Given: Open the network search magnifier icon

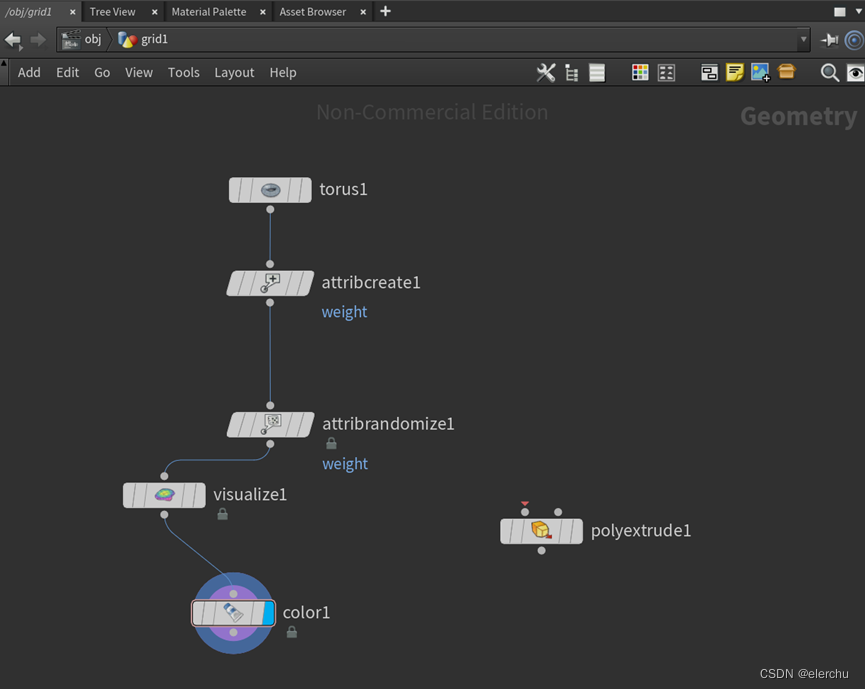Looking at the screenshot, I should [829, 72].
